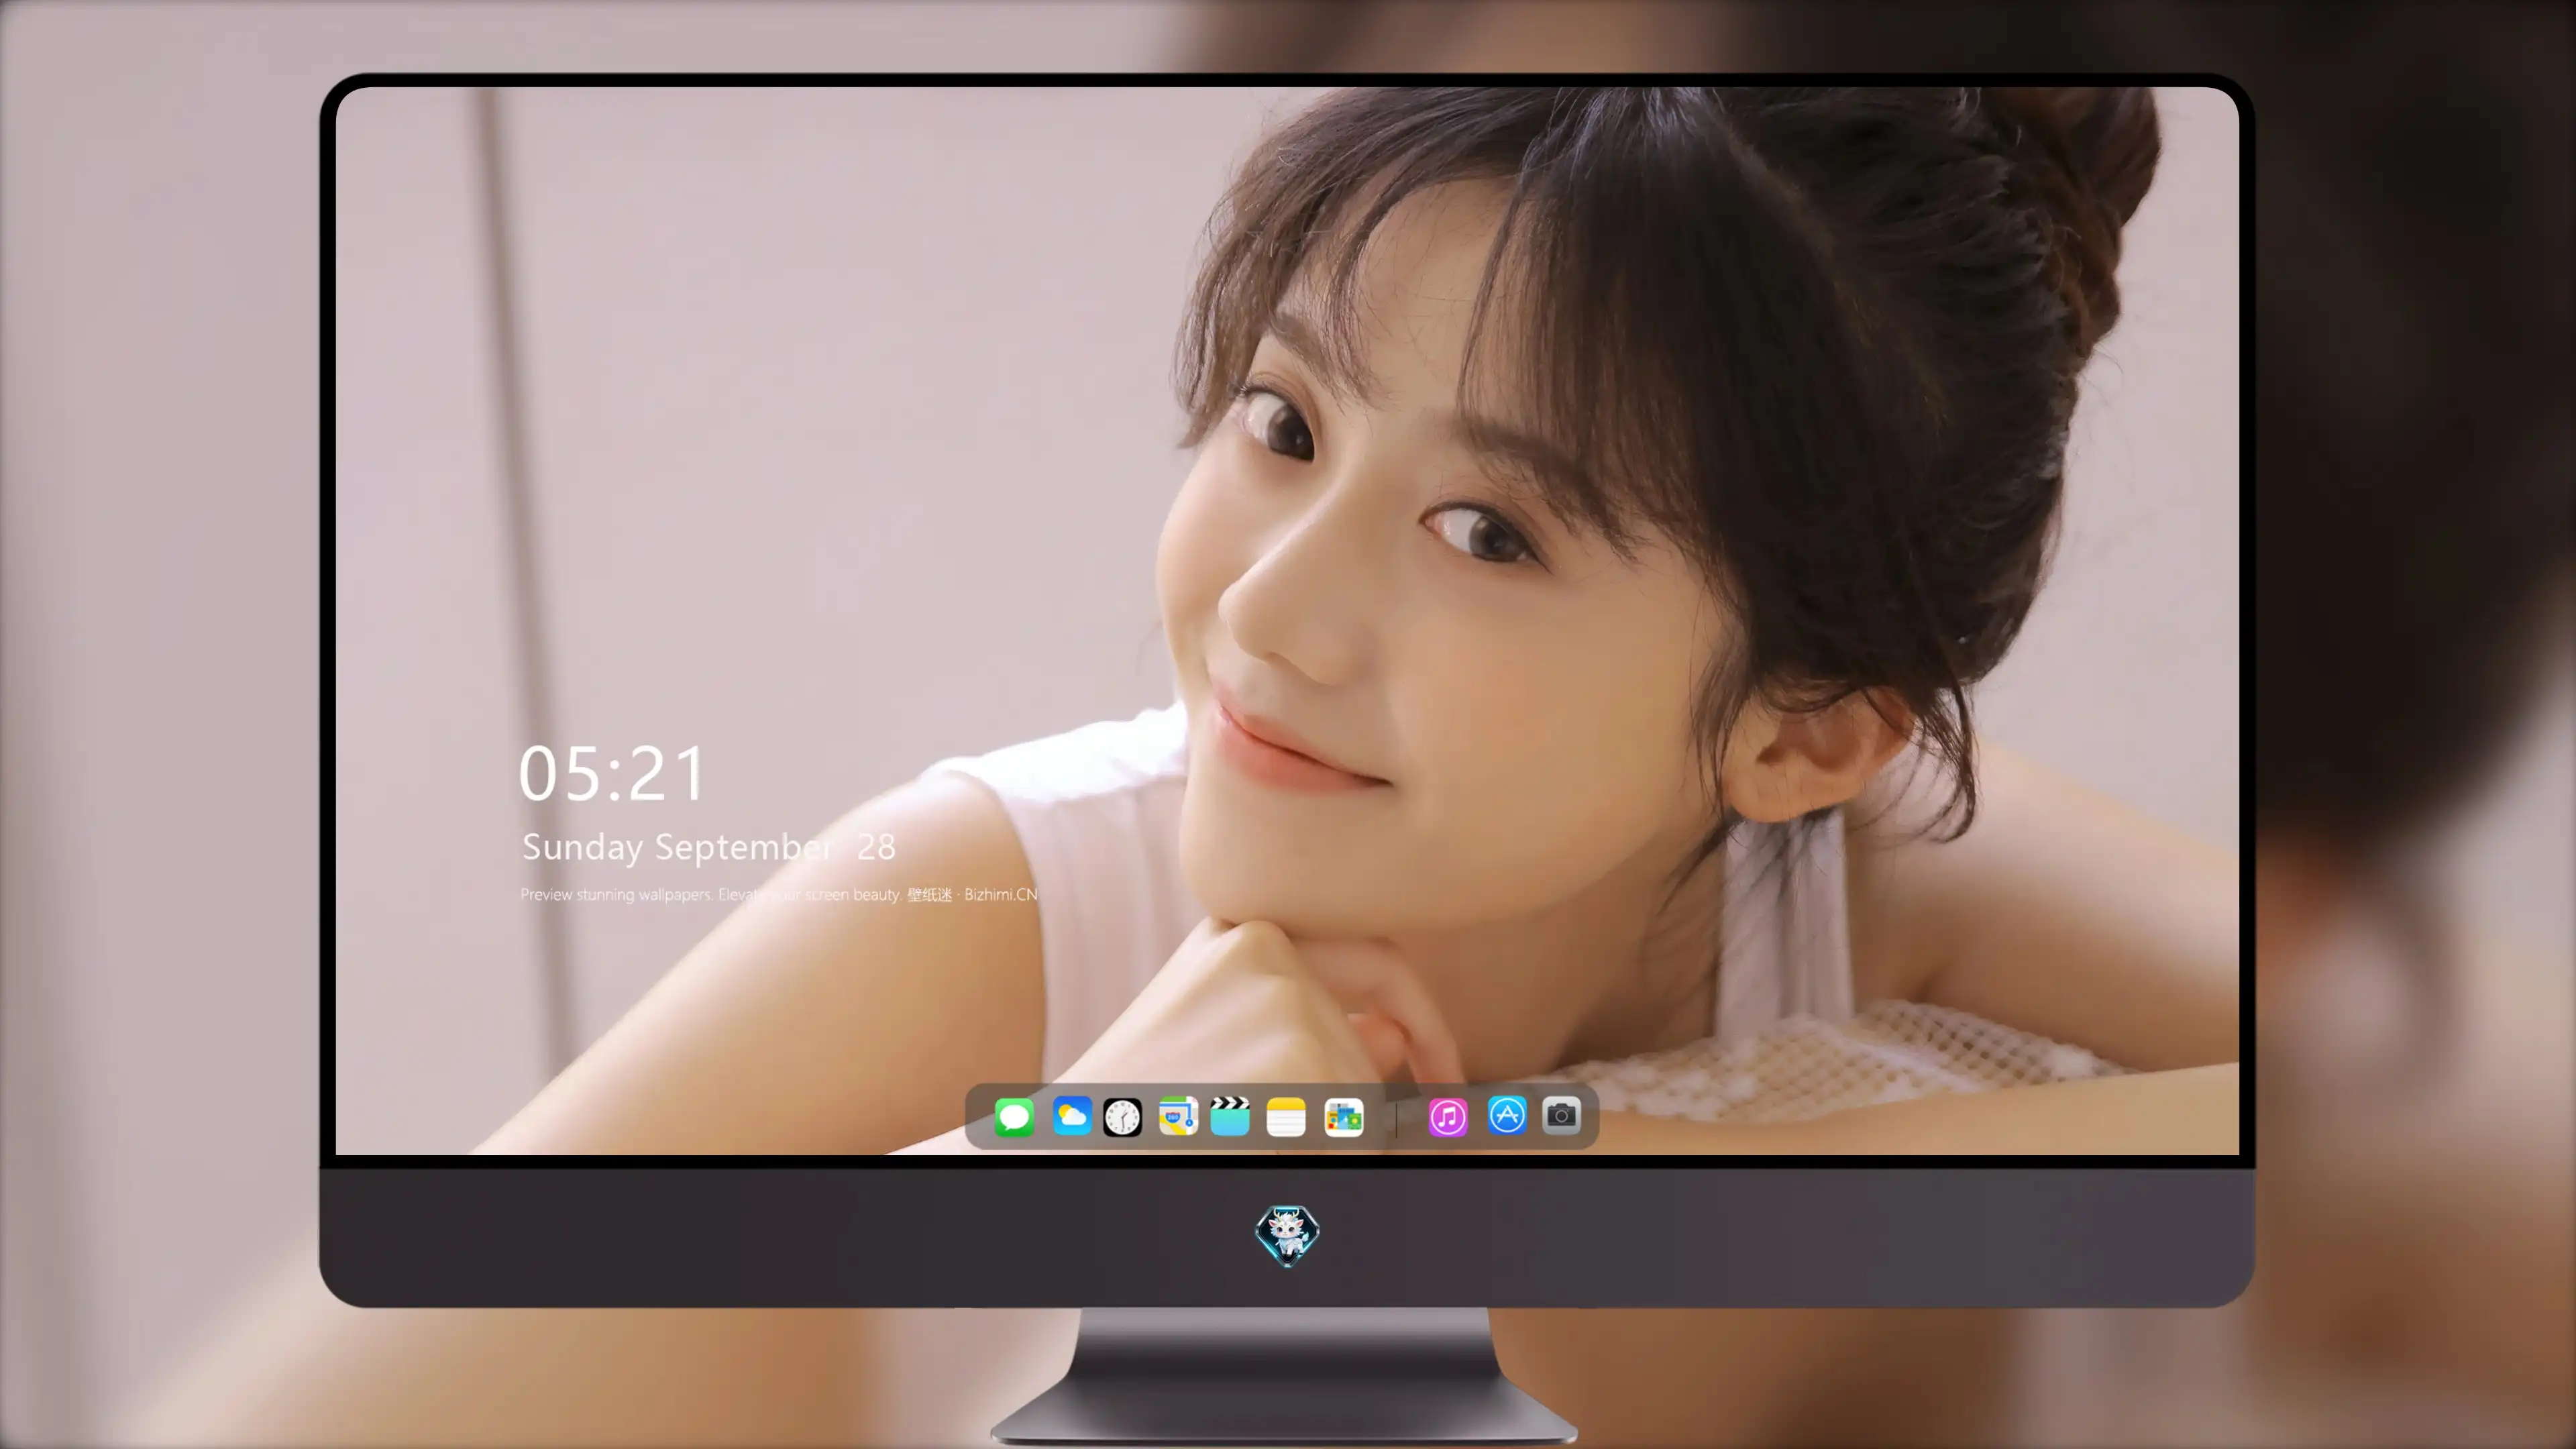The height and width of the screenshot is (1449, 2576).
Task: Open the Messages app in the dock
Action: tap(1014, 1117)
